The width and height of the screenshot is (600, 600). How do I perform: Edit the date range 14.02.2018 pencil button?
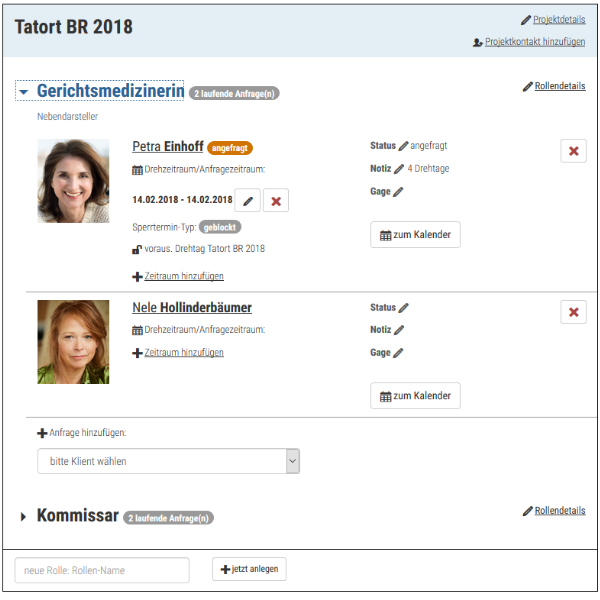[248, 201]
